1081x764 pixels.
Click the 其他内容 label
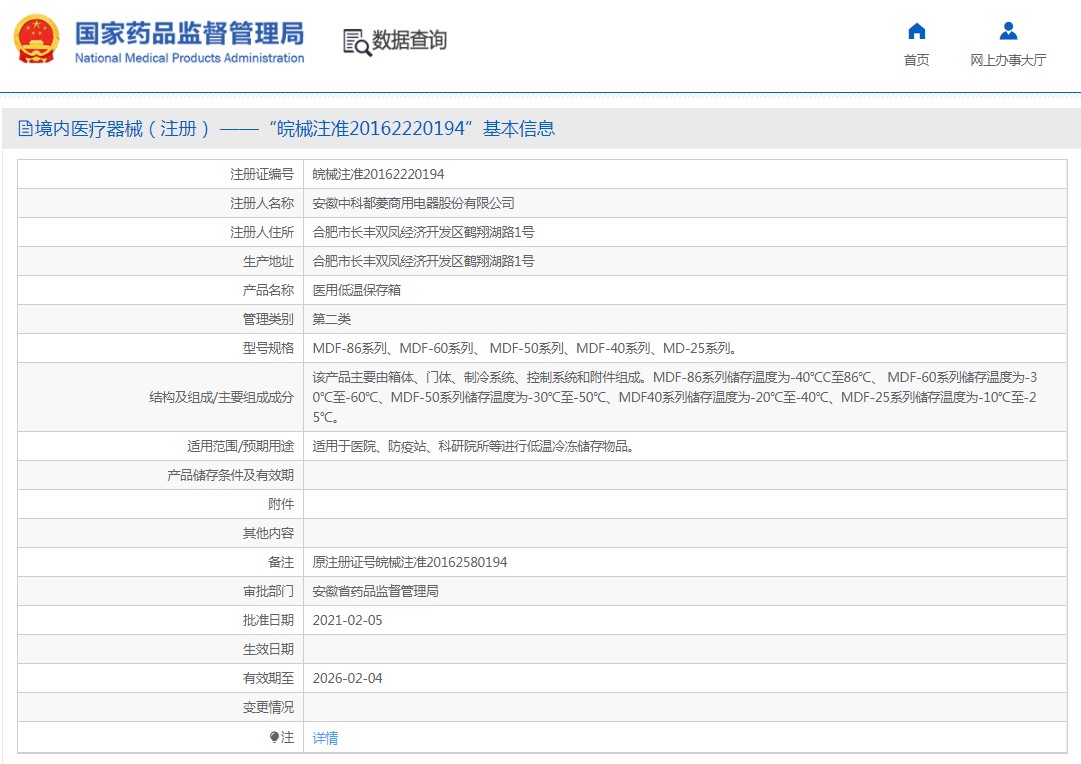coord(268,533)
